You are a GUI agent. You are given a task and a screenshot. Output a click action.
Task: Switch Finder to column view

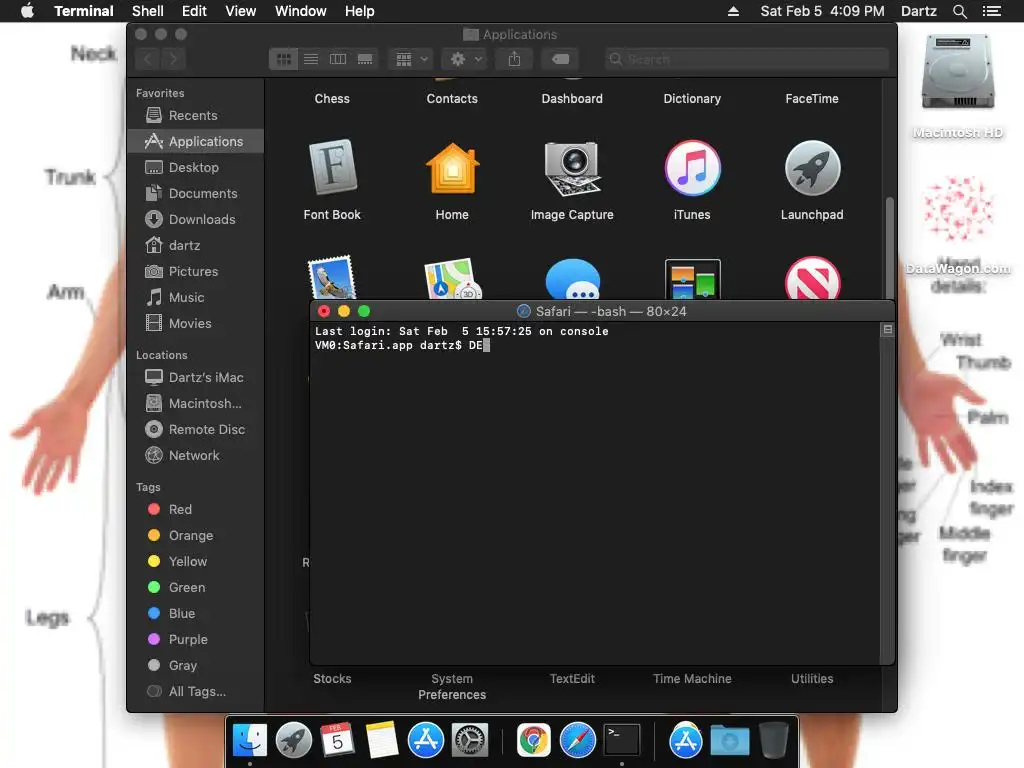(x=338, y=59)
